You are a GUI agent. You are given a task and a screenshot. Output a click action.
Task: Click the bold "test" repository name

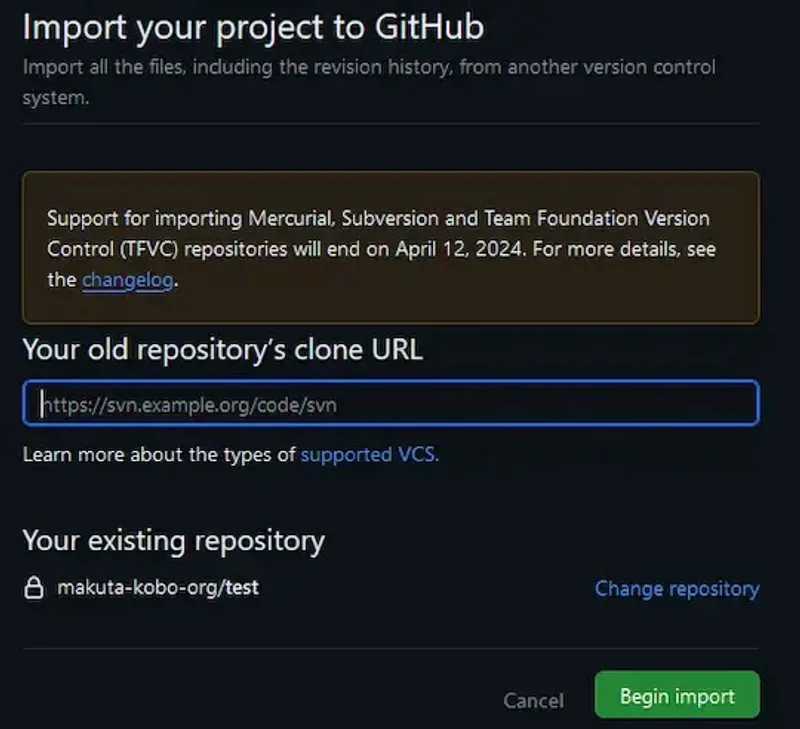241,588
